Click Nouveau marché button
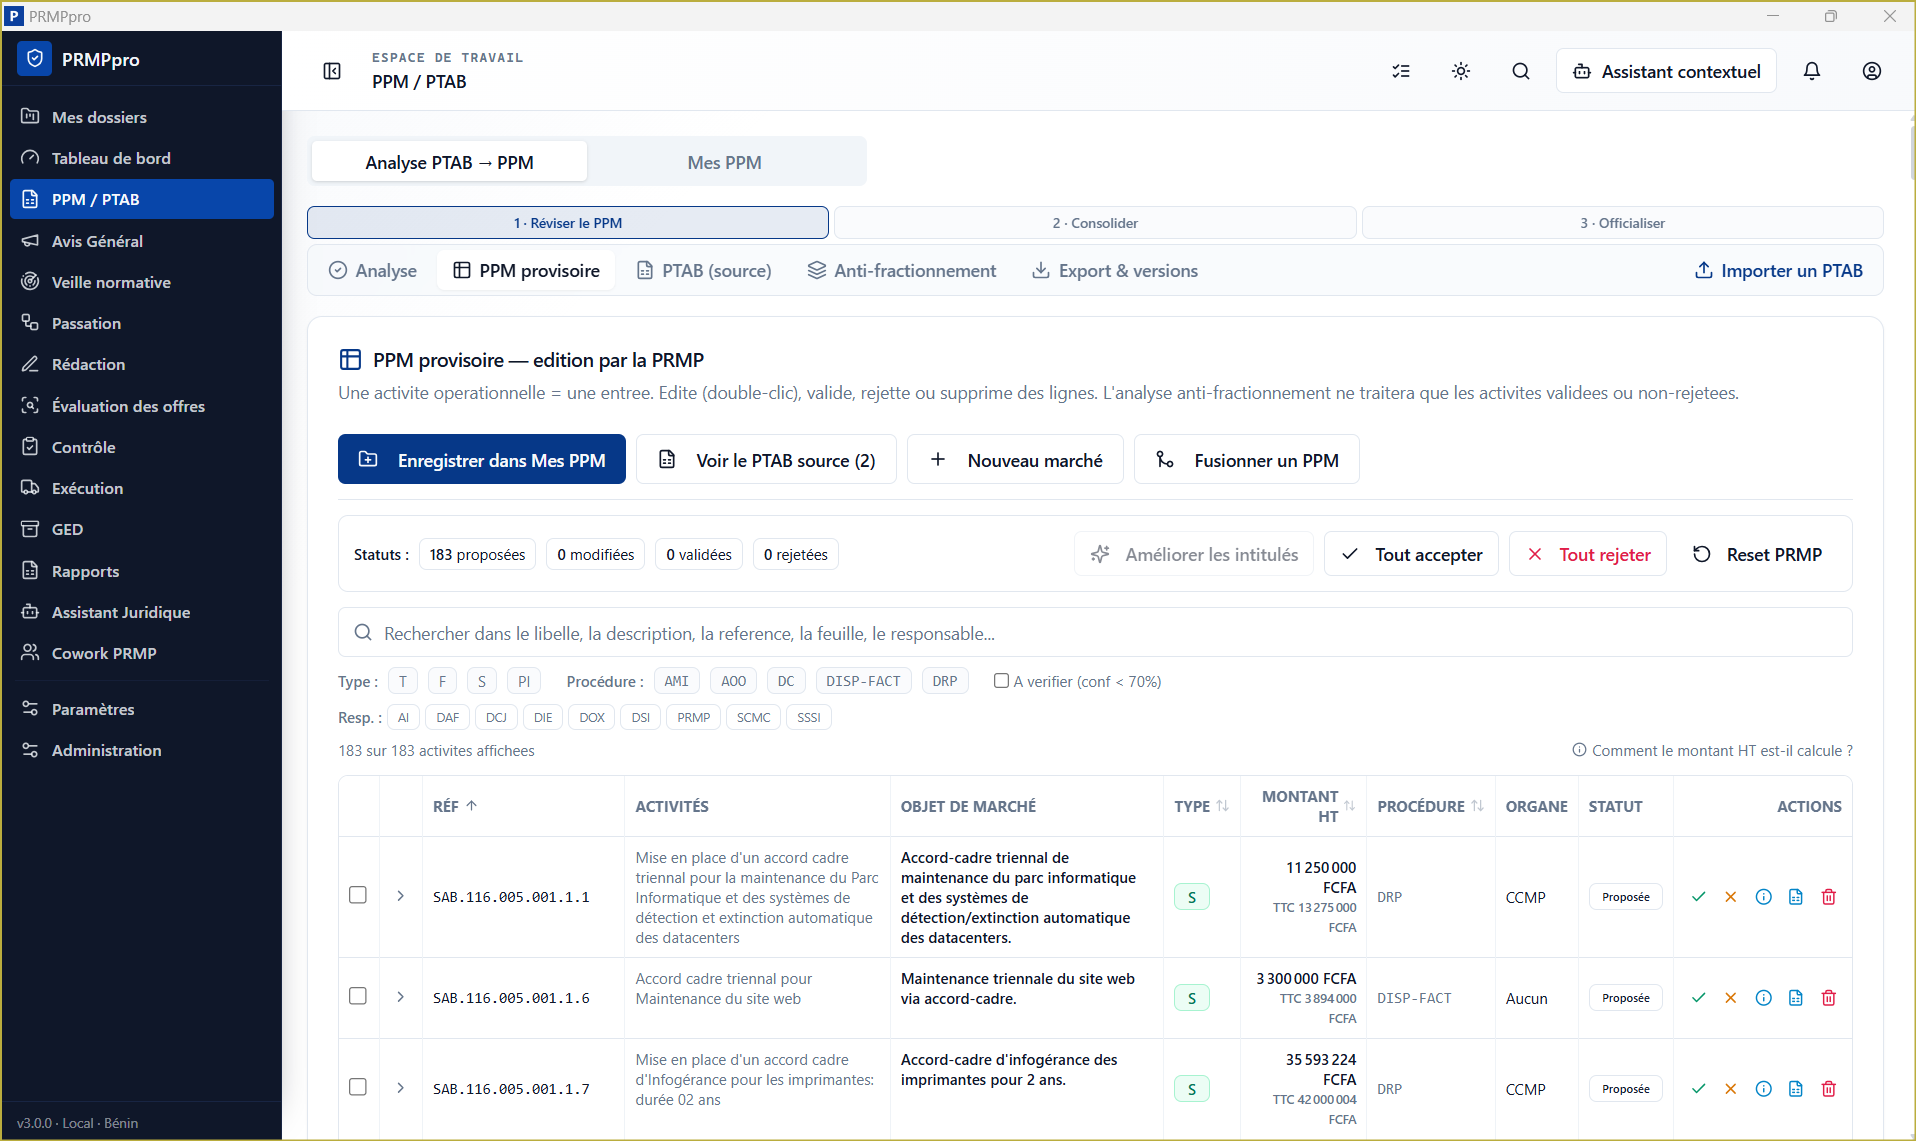 (1015, 460)
